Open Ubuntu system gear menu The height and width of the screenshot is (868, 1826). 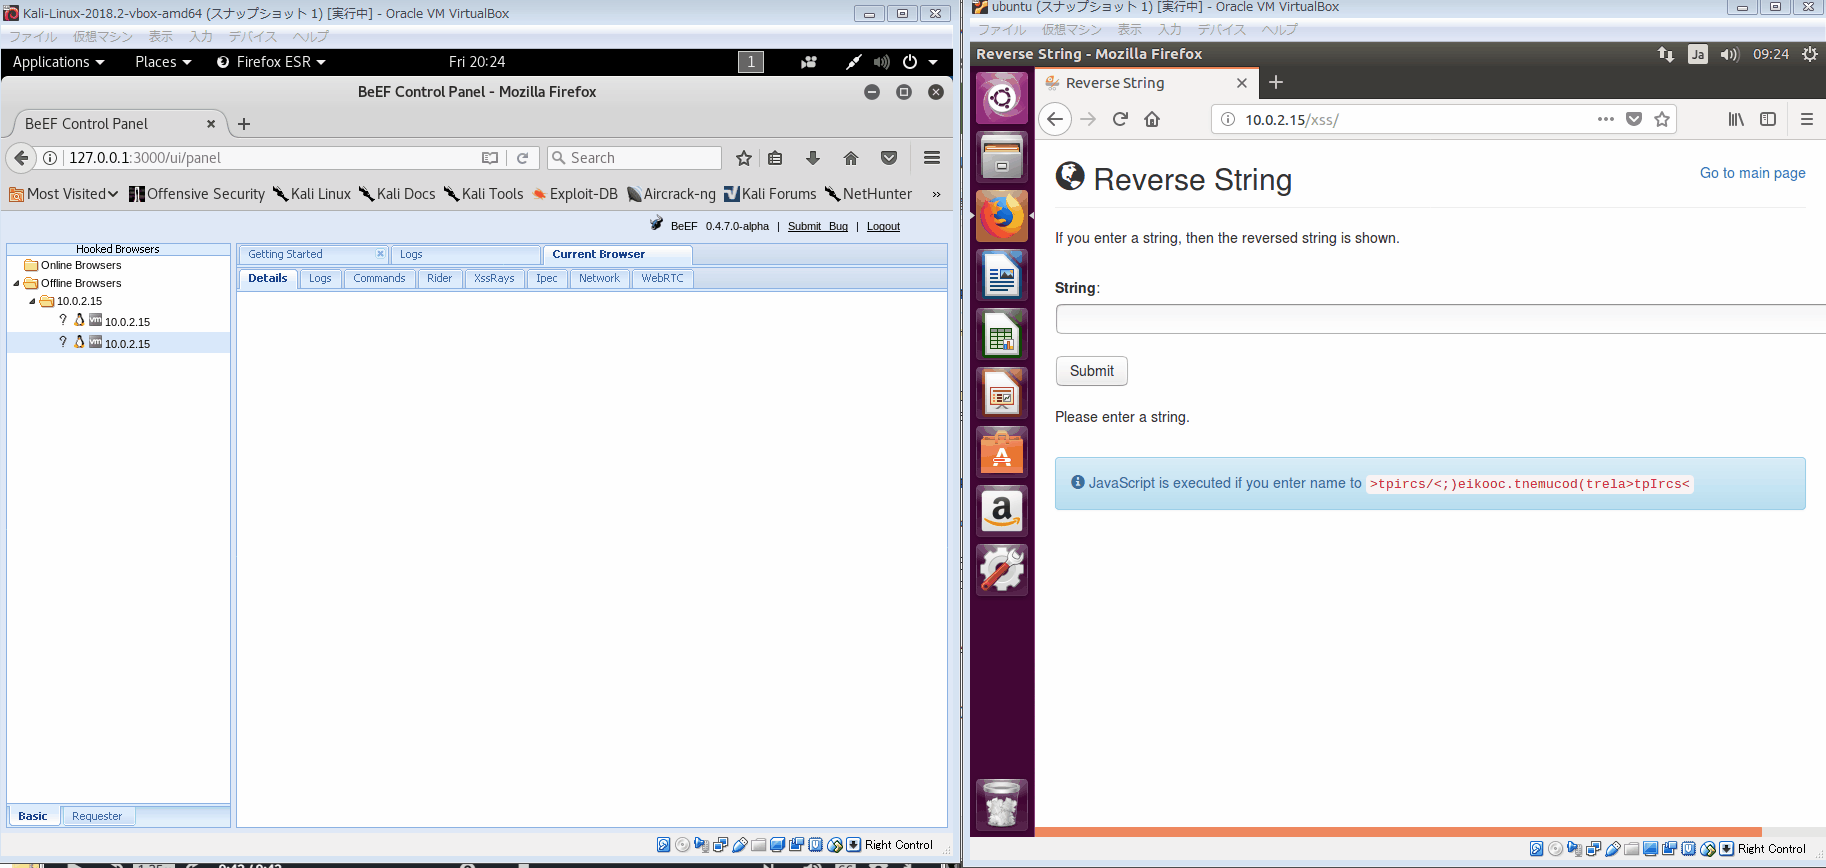(1810, 54)
